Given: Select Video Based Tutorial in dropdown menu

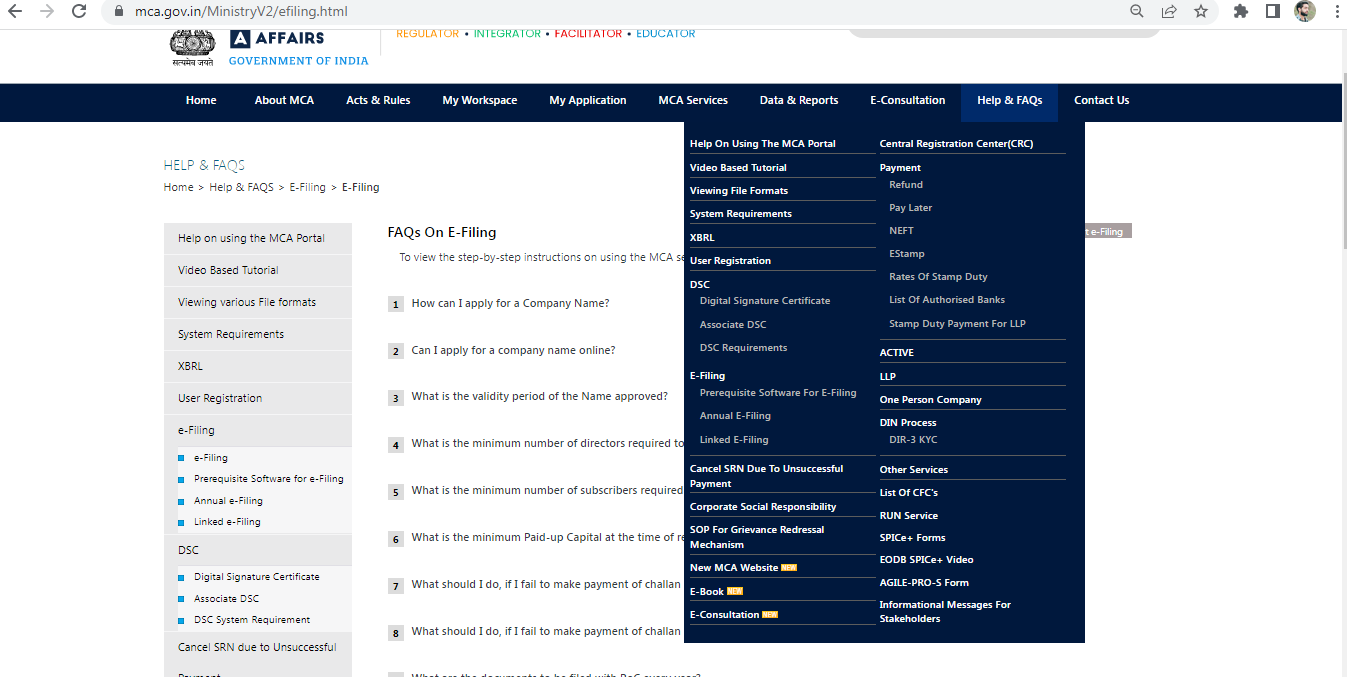Looking at the screenshot, I should [738, 168].
